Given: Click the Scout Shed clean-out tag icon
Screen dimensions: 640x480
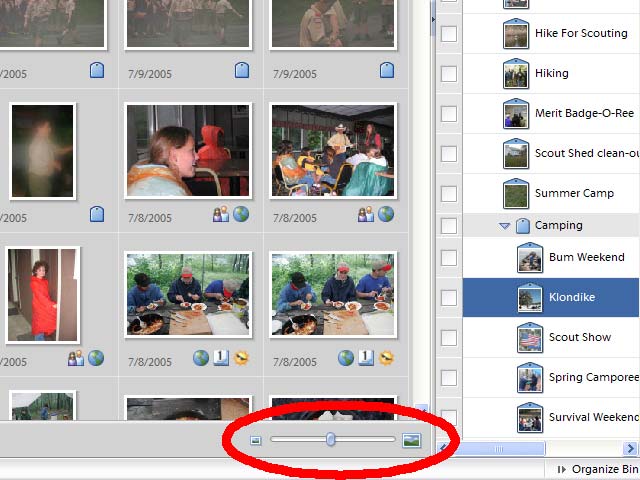Looking at the screenshot, I should 516,153.
